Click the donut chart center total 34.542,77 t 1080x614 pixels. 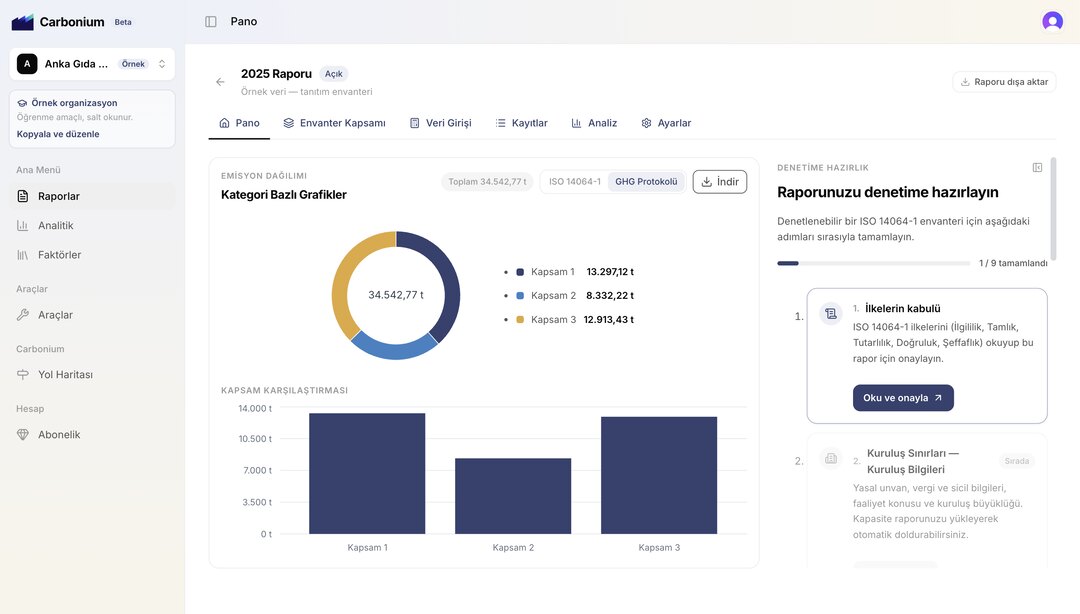tap(396, 295)
